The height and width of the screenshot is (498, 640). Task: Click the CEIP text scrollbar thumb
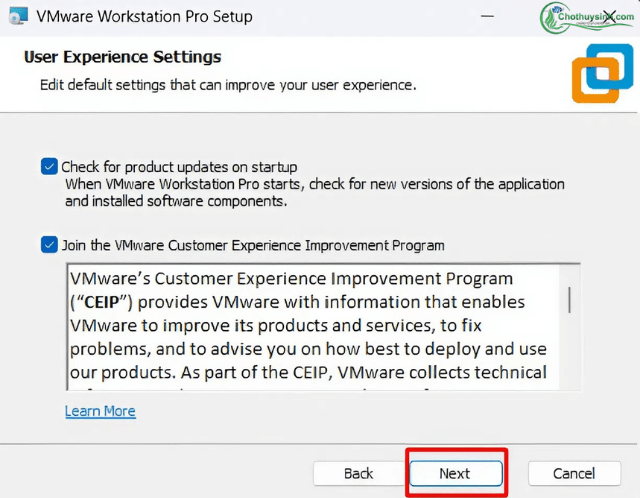pos(569,300)
